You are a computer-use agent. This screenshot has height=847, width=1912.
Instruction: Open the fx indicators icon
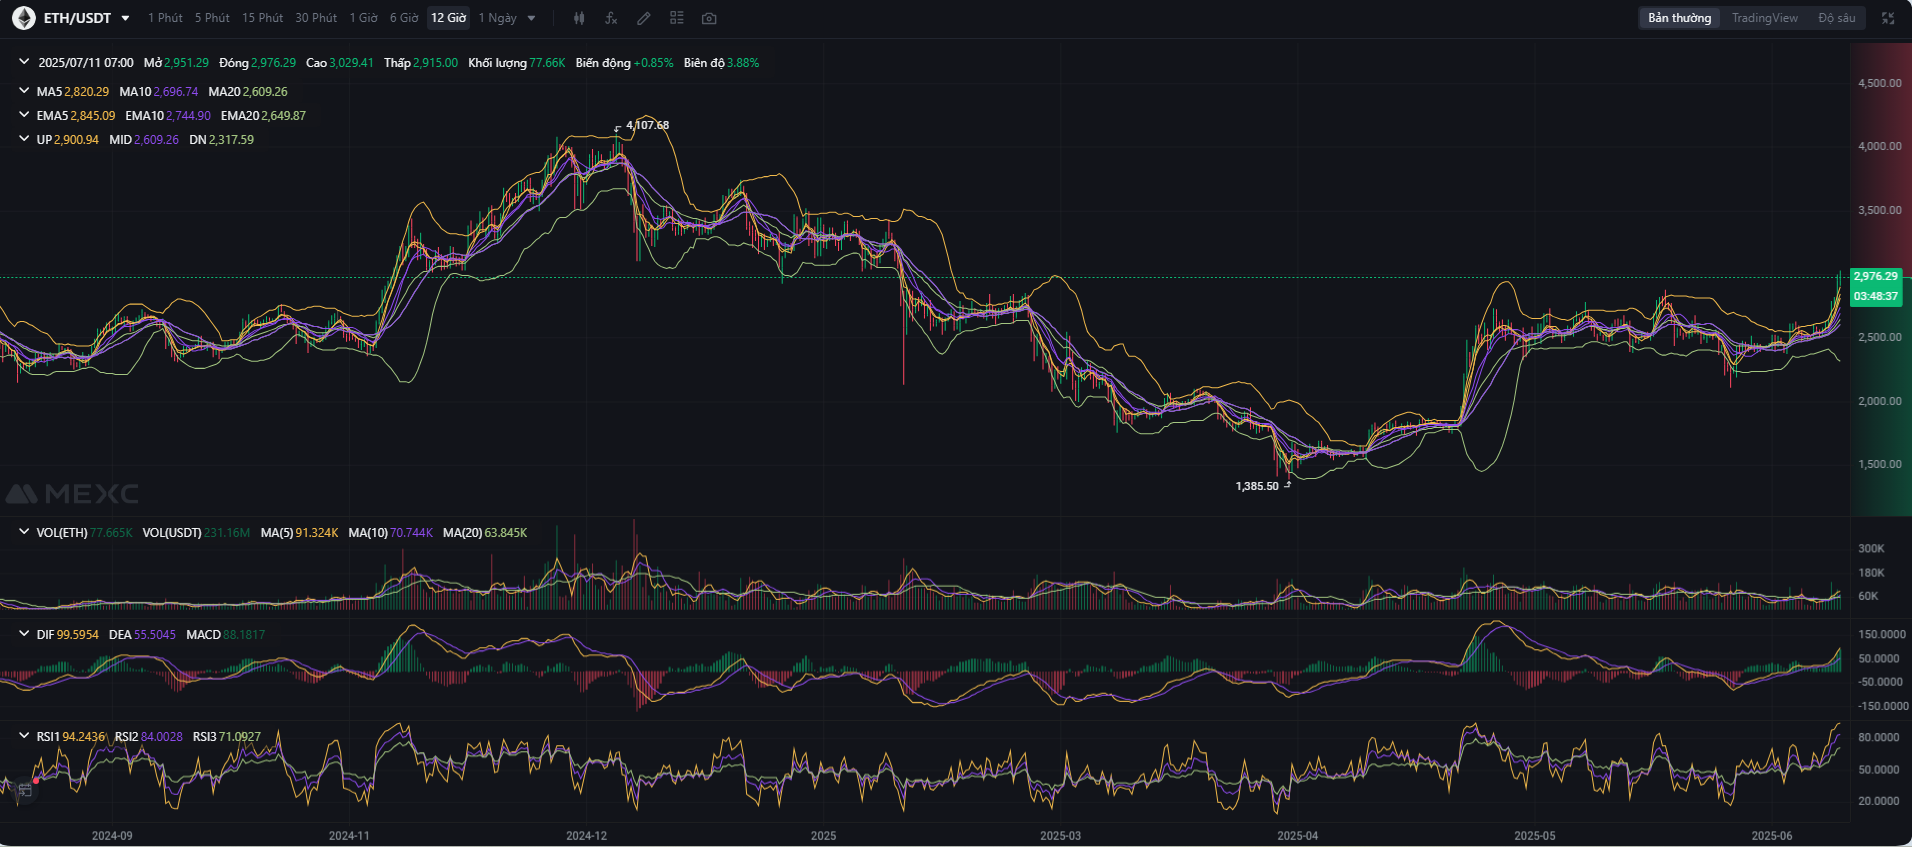point(611,18)
